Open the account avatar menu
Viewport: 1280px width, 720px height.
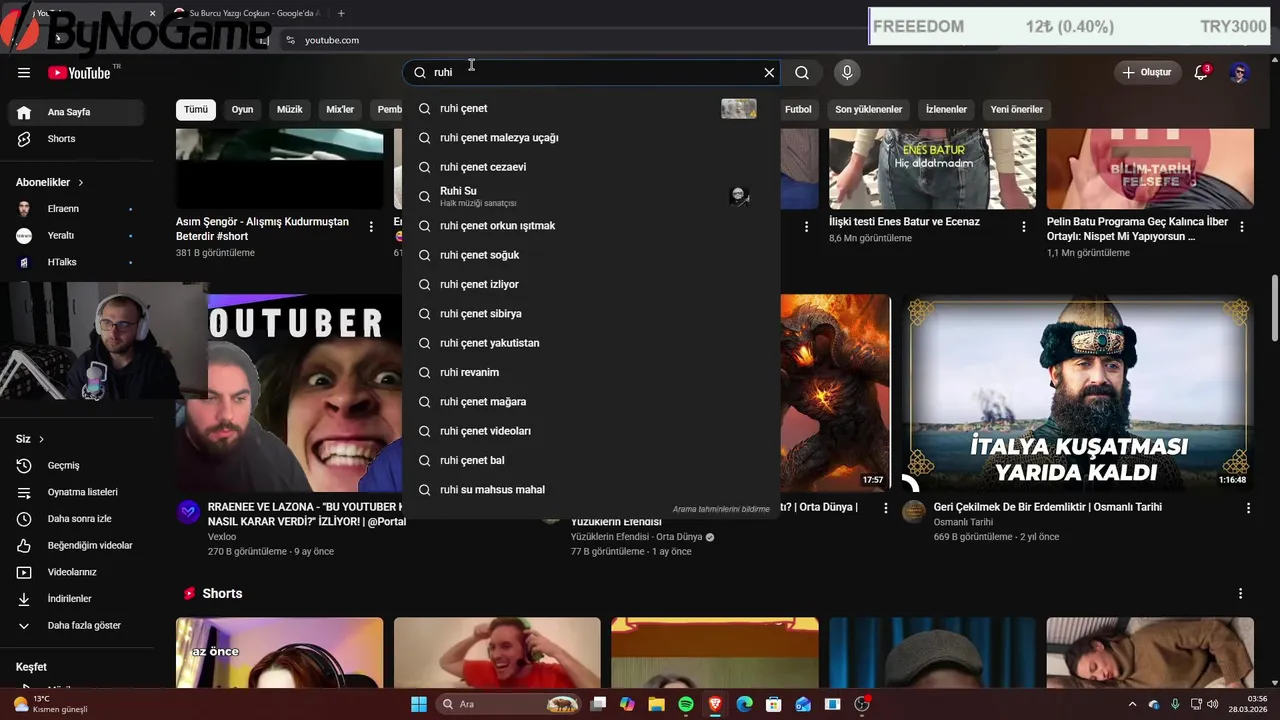click(x=1240, y=72)
